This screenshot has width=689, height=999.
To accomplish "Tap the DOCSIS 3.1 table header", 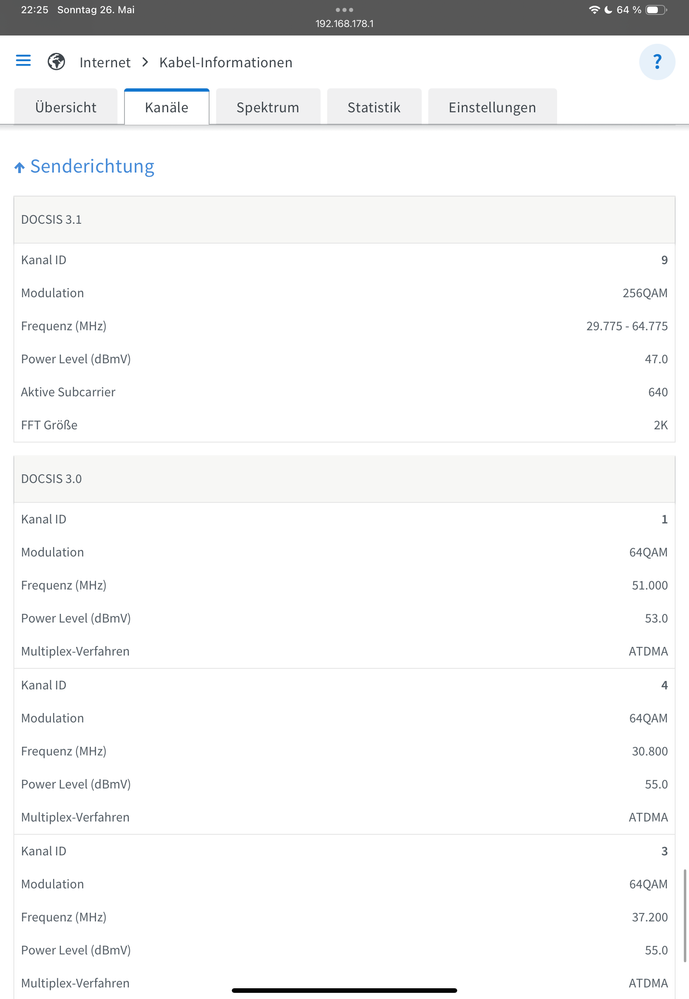I will 344,219.
